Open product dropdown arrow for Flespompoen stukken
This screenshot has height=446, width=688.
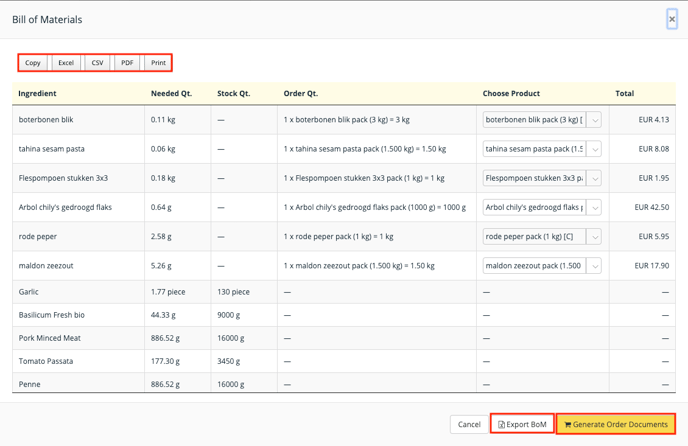coord(594,178)
